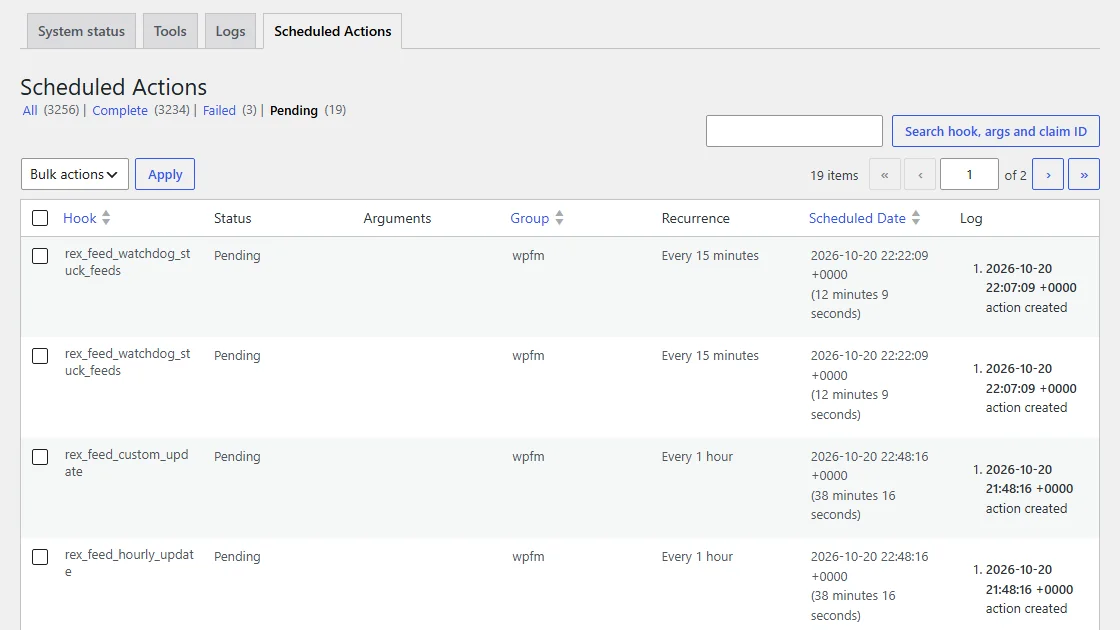Check the rex_feed_custom_update row checkbox

click(40, 456)
